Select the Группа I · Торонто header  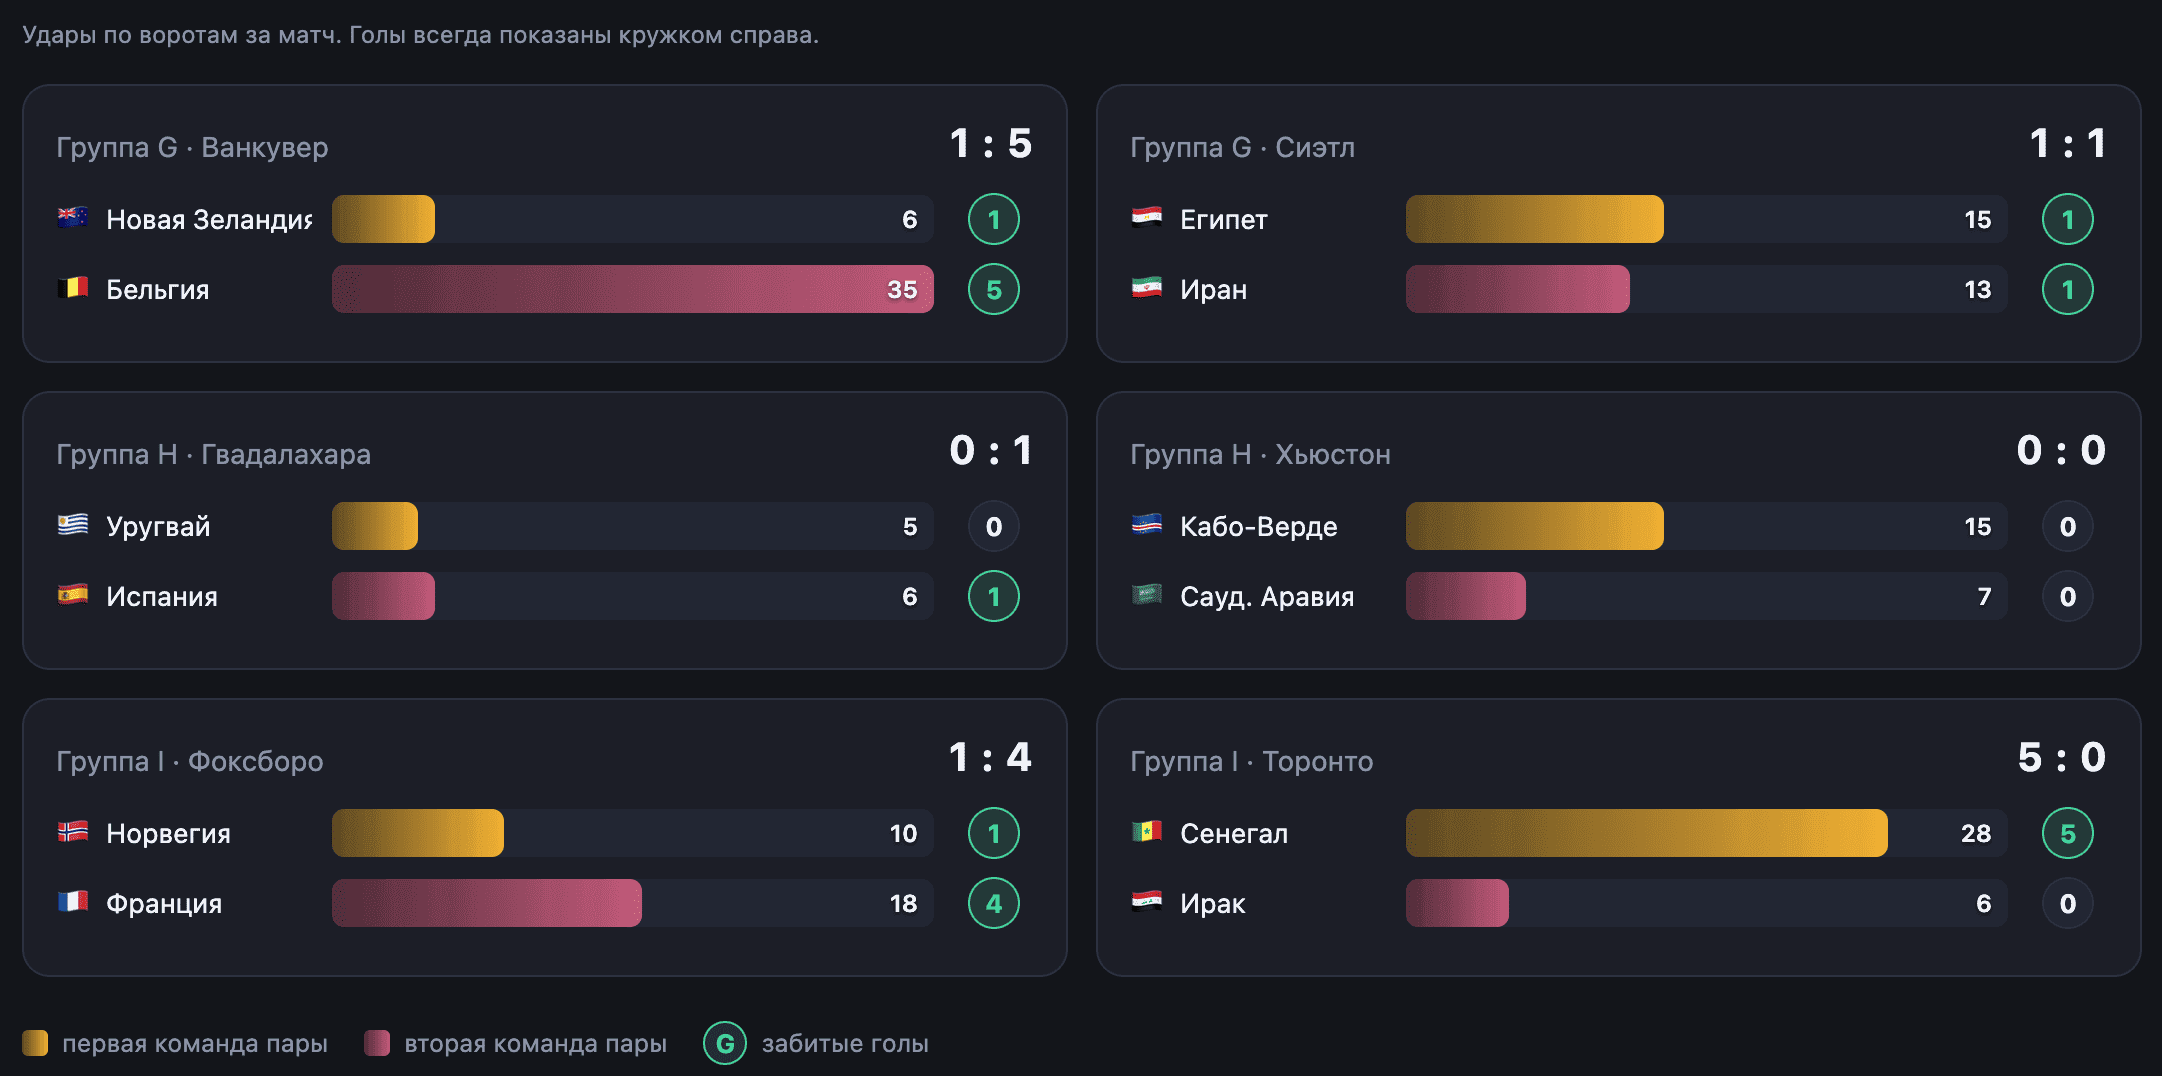[1252, 761]
